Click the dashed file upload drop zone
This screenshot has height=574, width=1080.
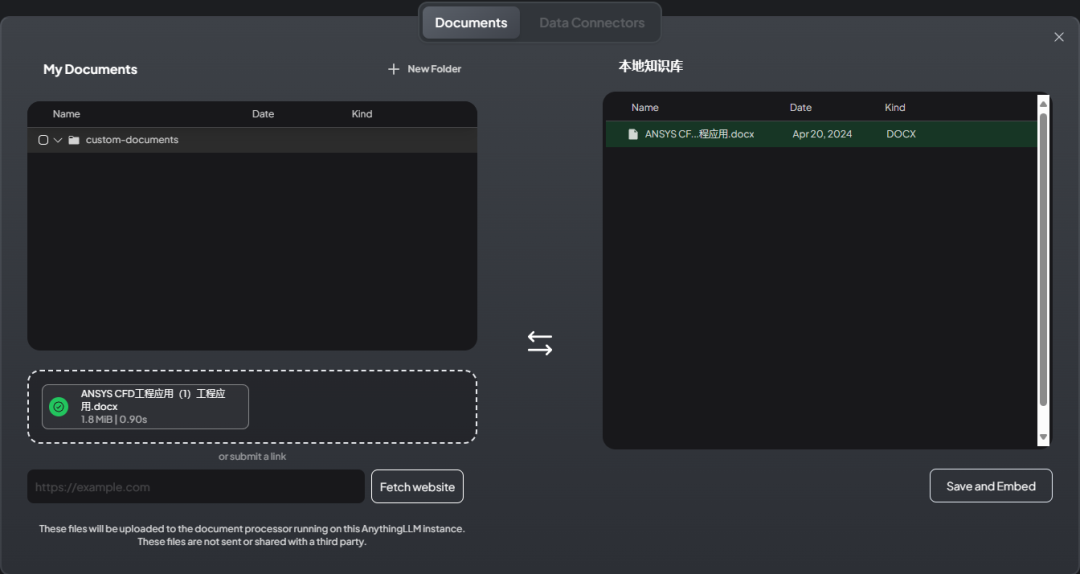pyautogui.click(x=360, y=407)
